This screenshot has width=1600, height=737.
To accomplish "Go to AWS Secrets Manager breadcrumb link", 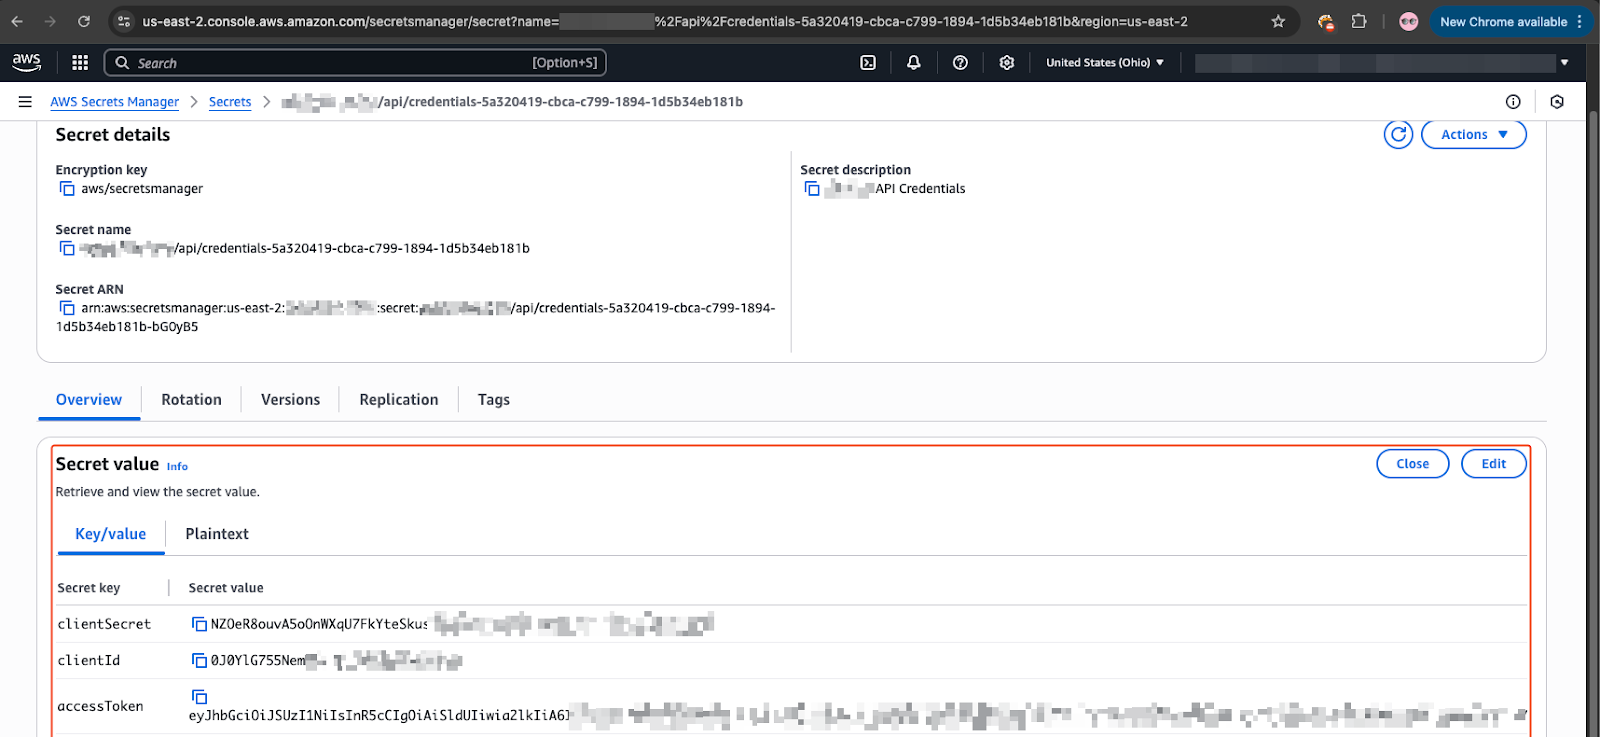I will tap(114, 102).
